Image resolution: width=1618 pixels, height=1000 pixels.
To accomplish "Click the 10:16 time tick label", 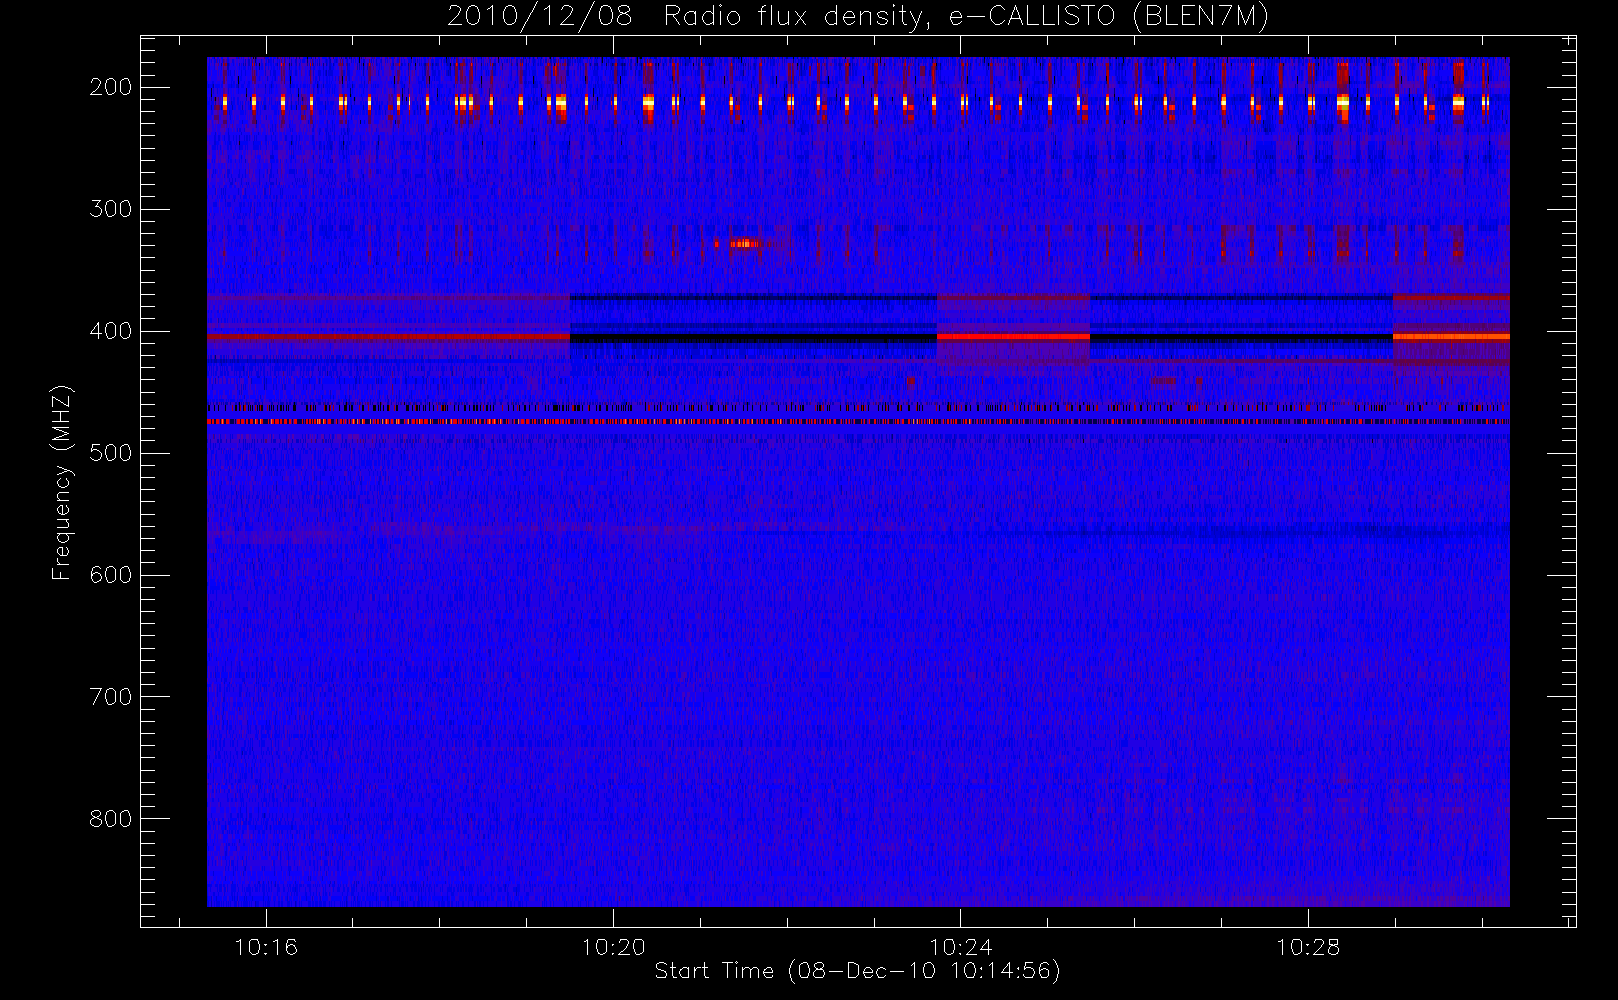I will pos(266,947).
